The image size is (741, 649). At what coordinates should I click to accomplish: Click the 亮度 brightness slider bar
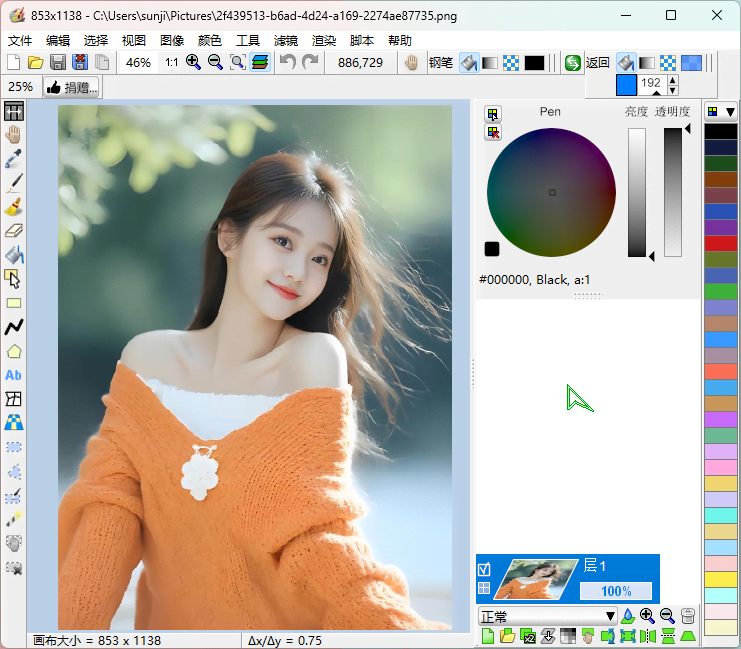[x=637, y=192]
